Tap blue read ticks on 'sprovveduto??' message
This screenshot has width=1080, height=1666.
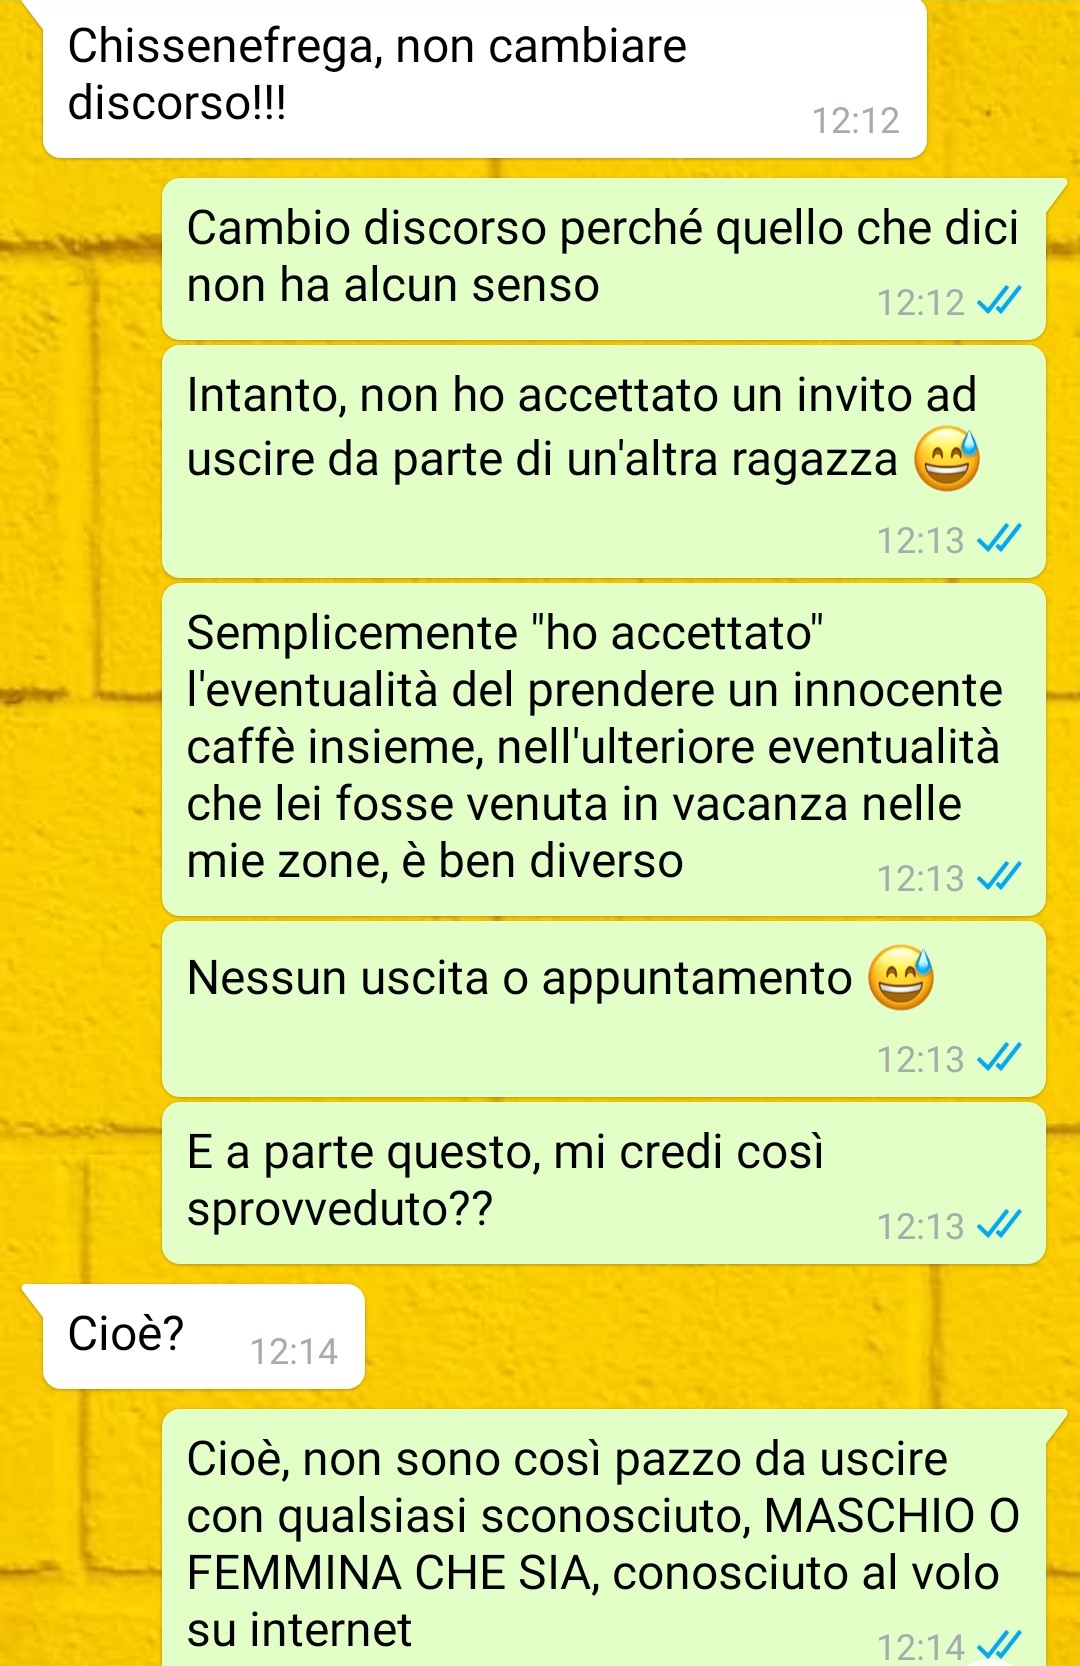coord(999,1224)
